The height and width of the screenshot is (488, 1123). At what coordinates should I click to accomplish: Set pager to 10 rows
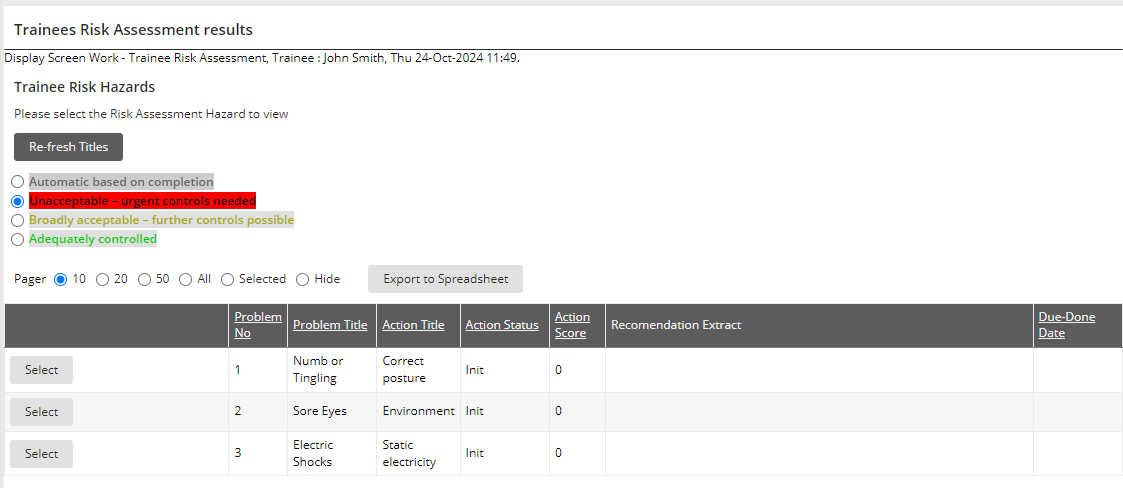click(x=61, y=280)
